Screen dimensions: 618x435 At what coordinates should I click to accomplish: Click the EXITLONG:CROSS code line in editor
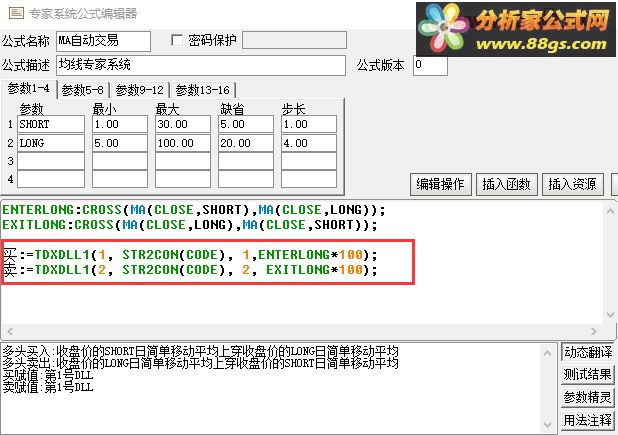coord(190,225)
